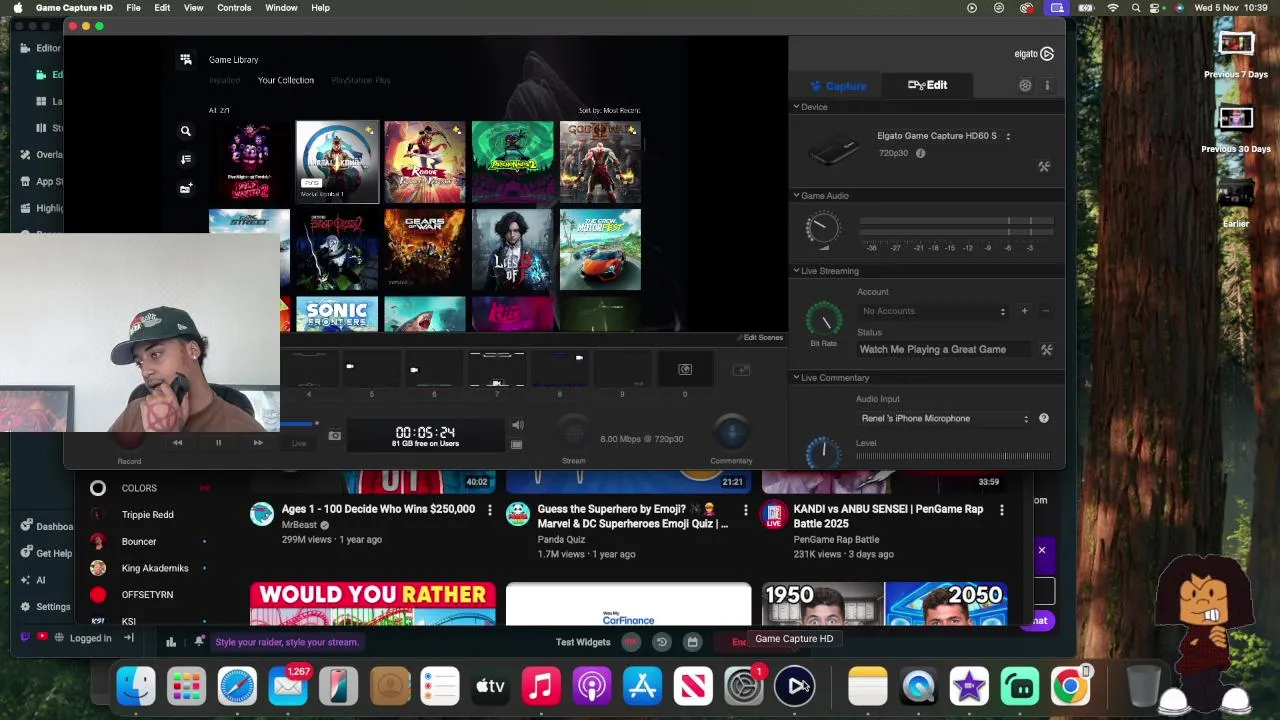Open the Renel's iPhone Microphone audio input dropdown
This screenshot has height=720, width=1280.
tap(944, 419)
